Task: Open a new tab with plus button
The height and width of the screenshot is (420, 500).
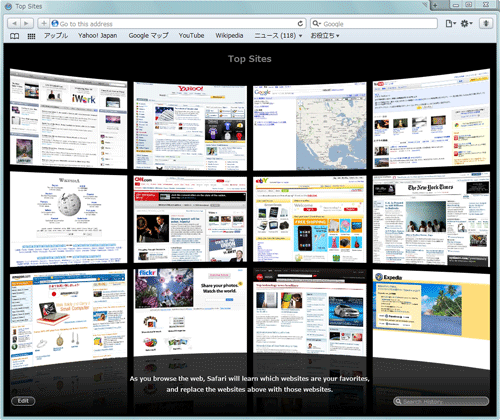Action: (x=435, y=5)
